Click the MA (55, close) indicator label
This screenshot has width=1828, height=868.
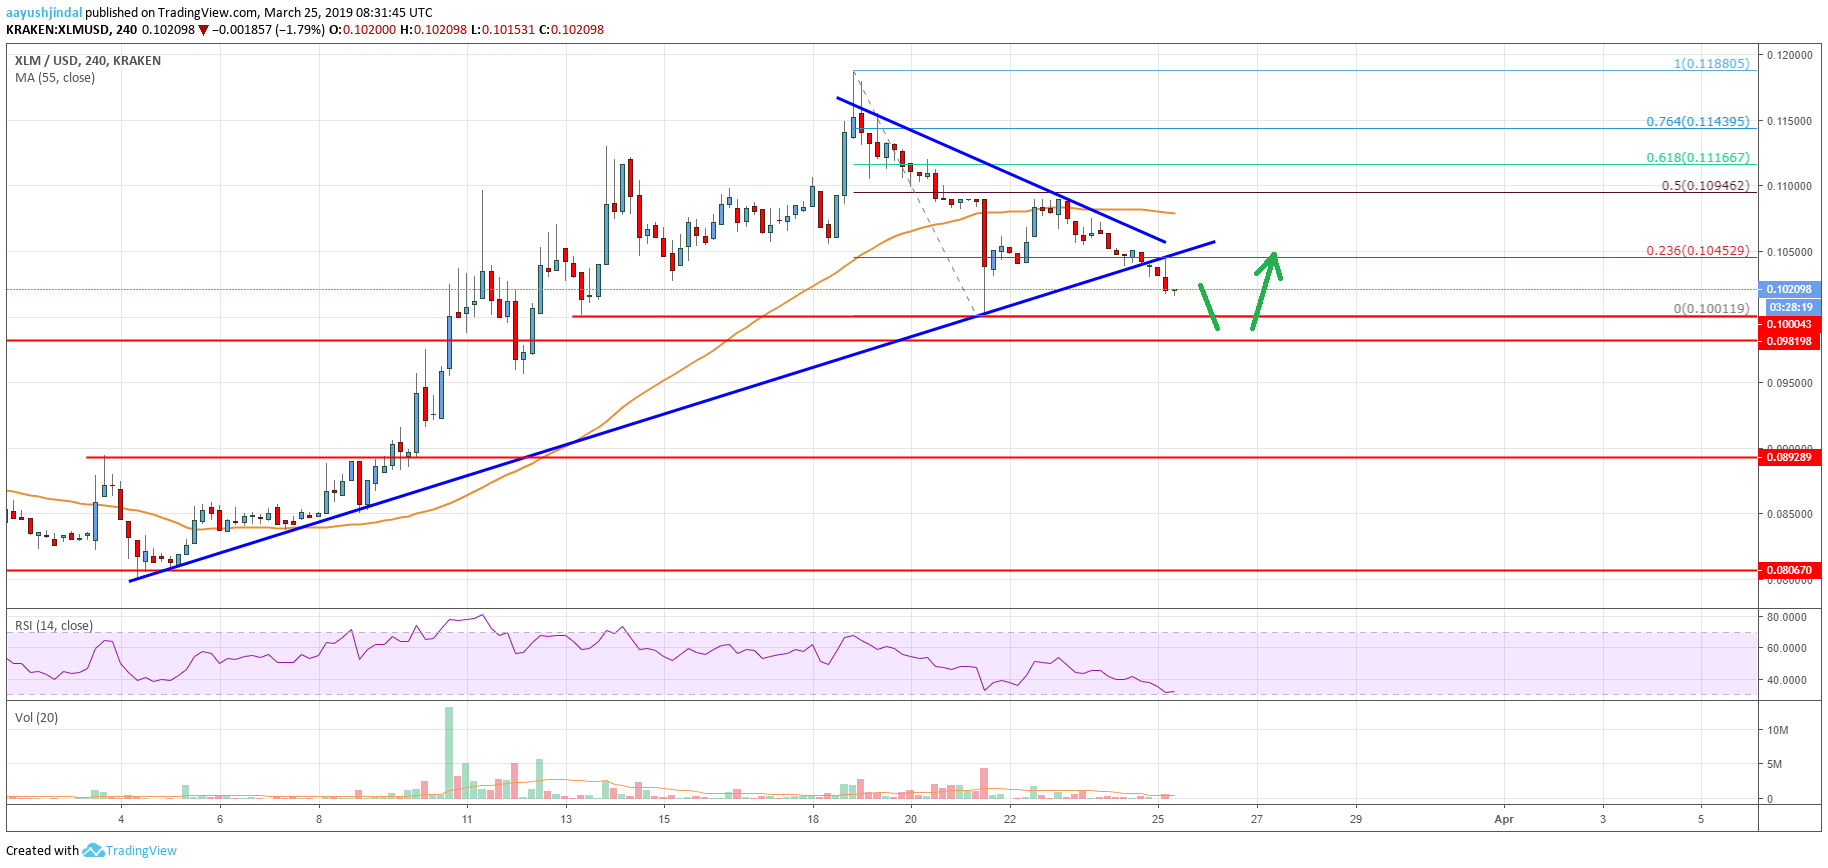[x=55, y=78]
